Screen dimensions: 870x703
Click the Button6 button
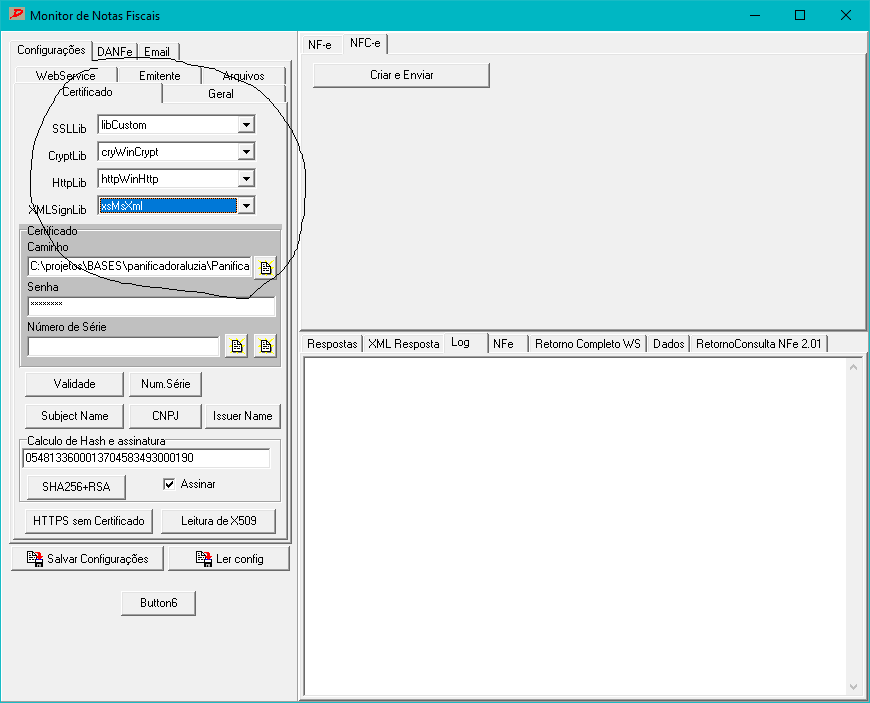pos(159,603)
